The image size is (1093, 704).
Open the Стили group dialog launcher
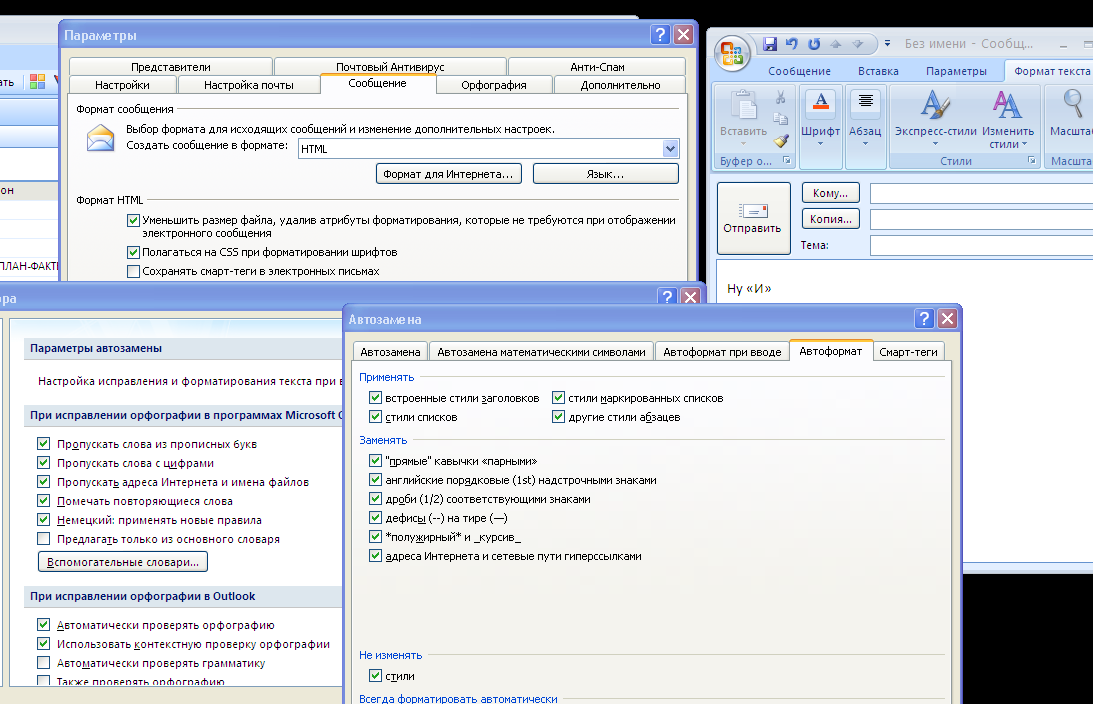[1033, 161]
